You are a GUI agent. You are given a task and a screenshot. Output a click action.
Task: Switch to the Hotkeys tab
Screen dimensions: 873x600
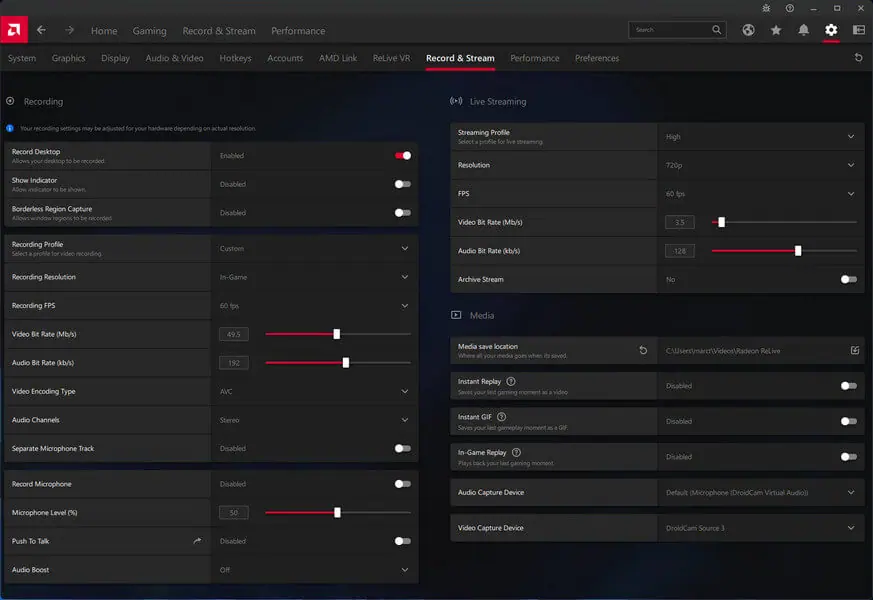pos(236,58)
